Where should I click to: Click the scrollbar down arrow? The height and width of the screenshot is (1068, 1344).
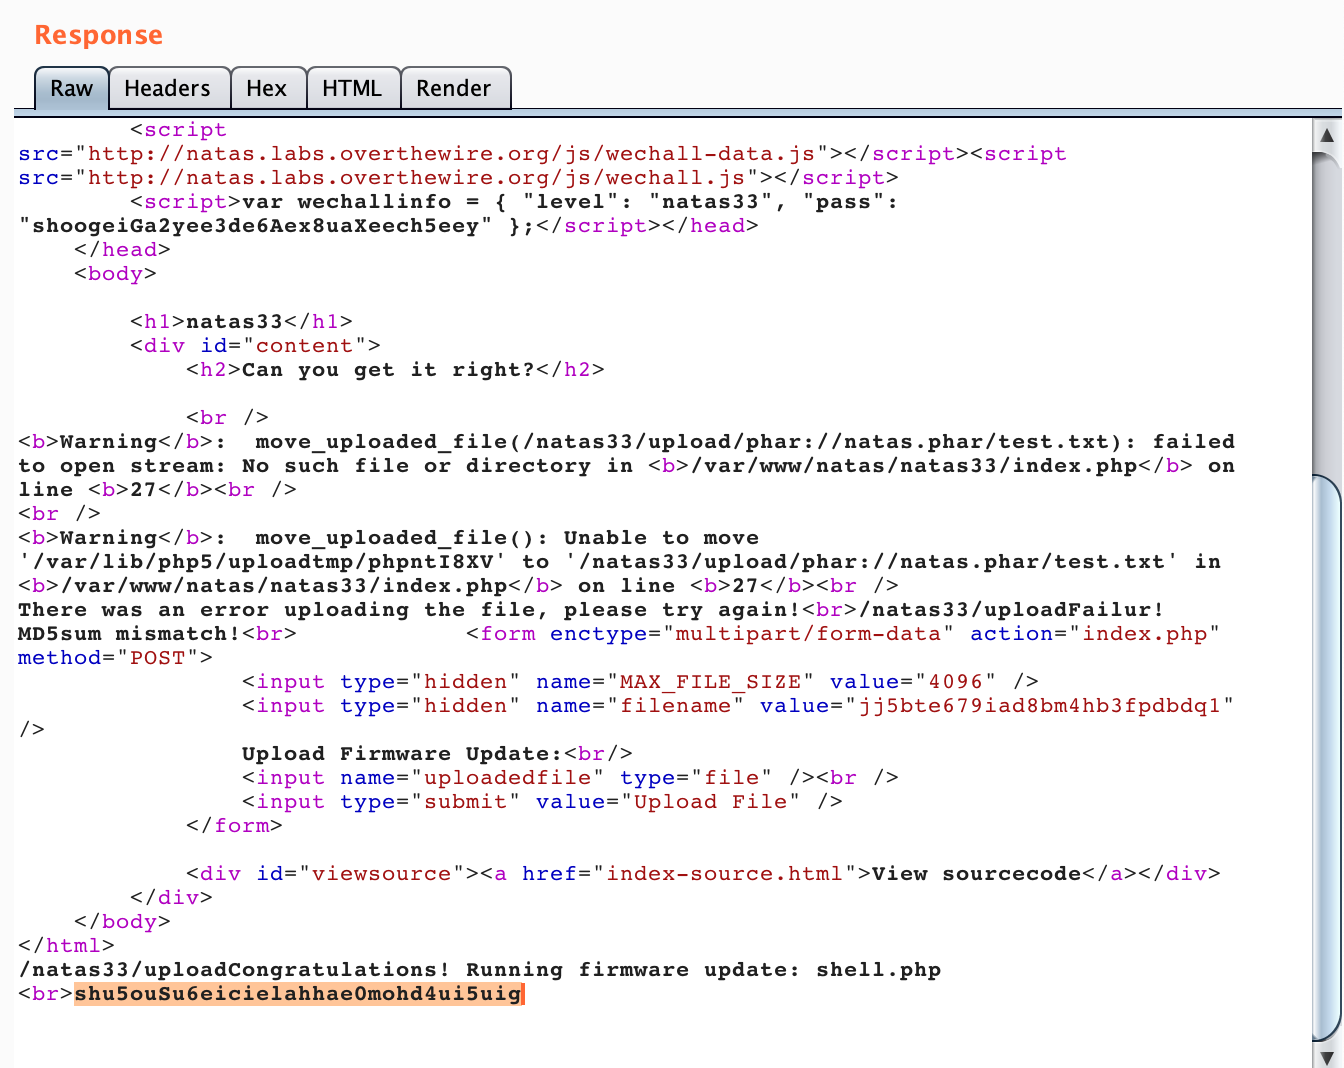coord(1327,1057)
